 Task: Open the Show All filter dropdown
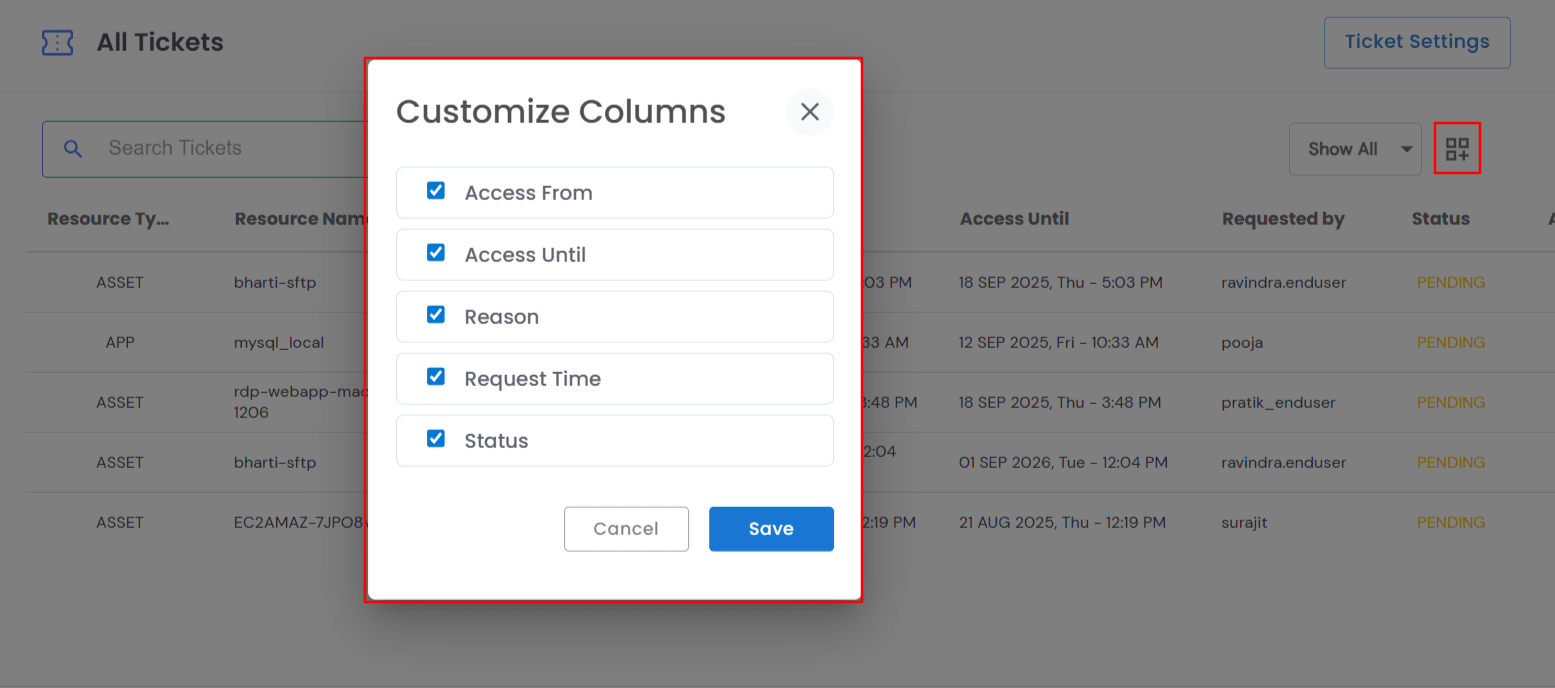[1355, 148]
